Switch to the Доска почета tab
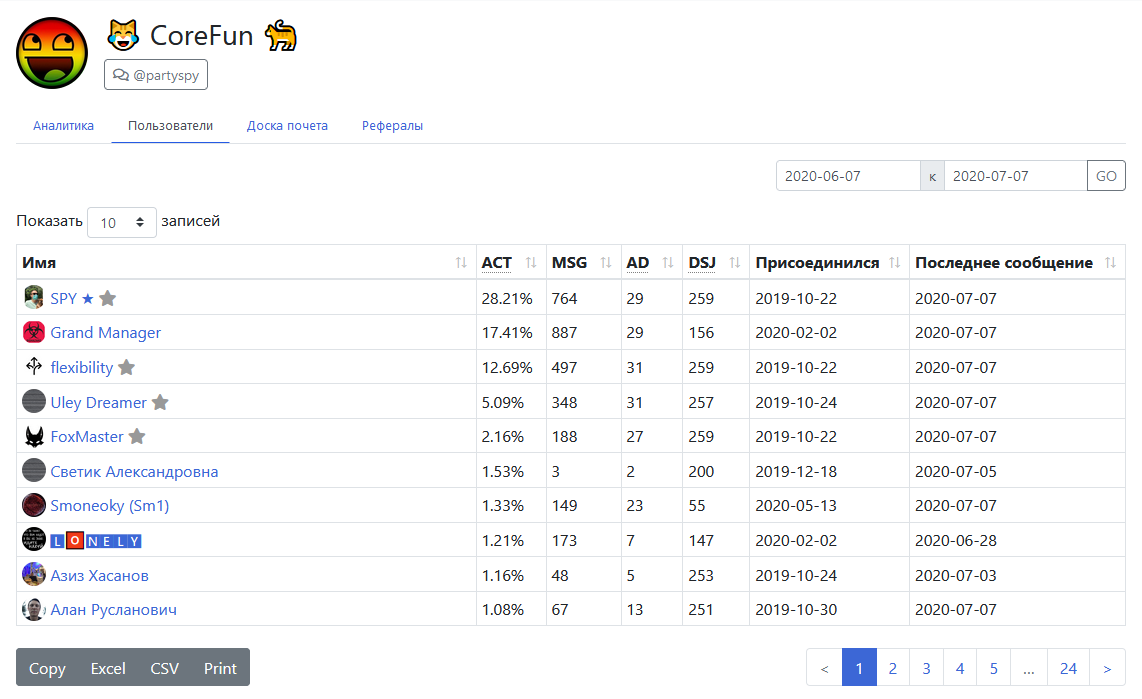 pos(287,125)
